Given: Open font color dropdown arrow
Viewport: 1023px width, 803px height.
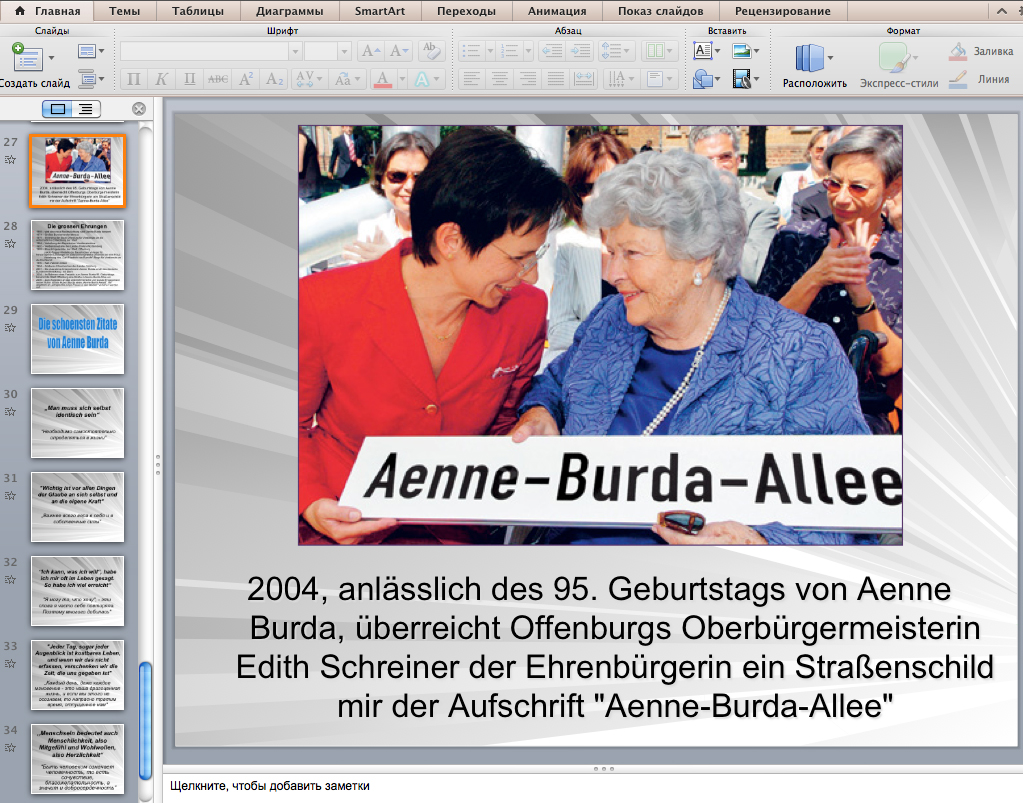Looking at the screenshot, I should pos(402,79).
